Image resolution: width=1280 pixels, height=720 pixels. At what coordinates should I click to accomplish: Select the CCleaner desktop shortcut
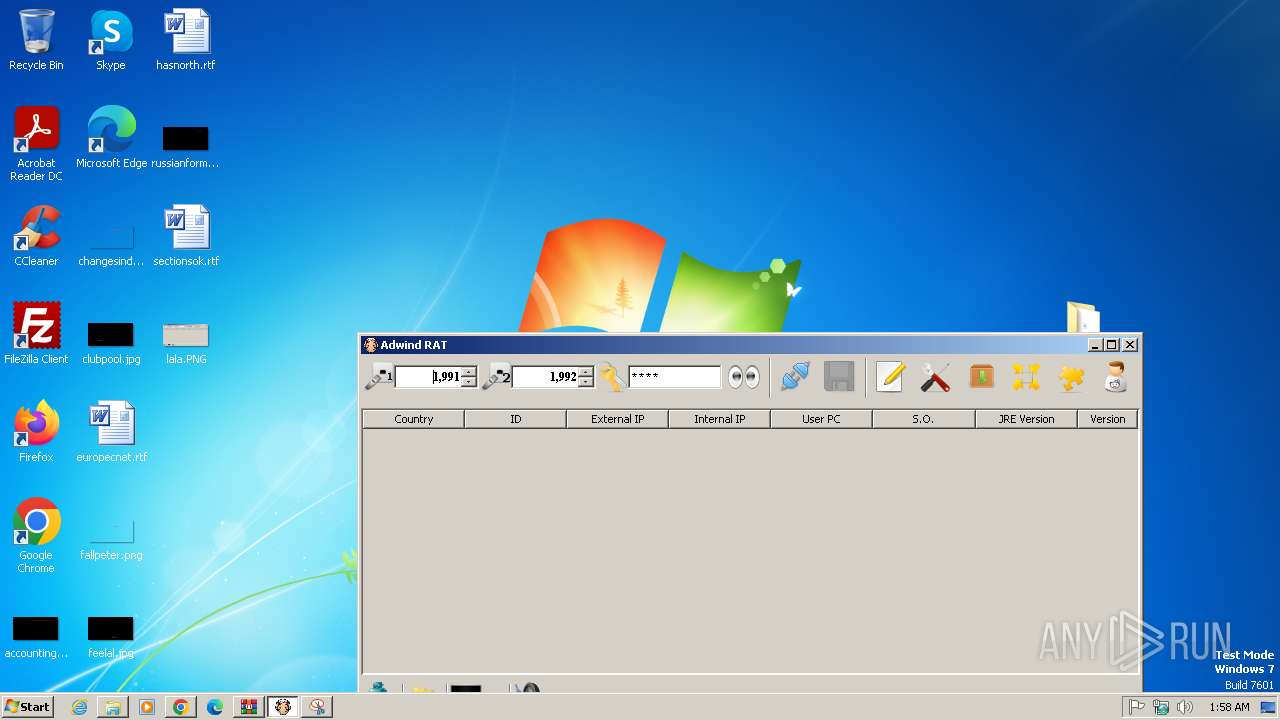36,236
